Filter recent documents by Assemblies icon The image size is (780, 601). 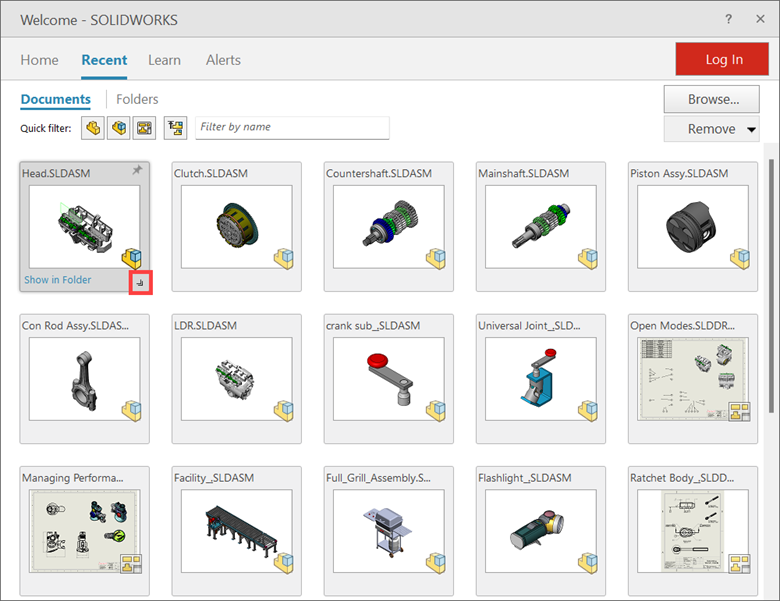point(119,128)
